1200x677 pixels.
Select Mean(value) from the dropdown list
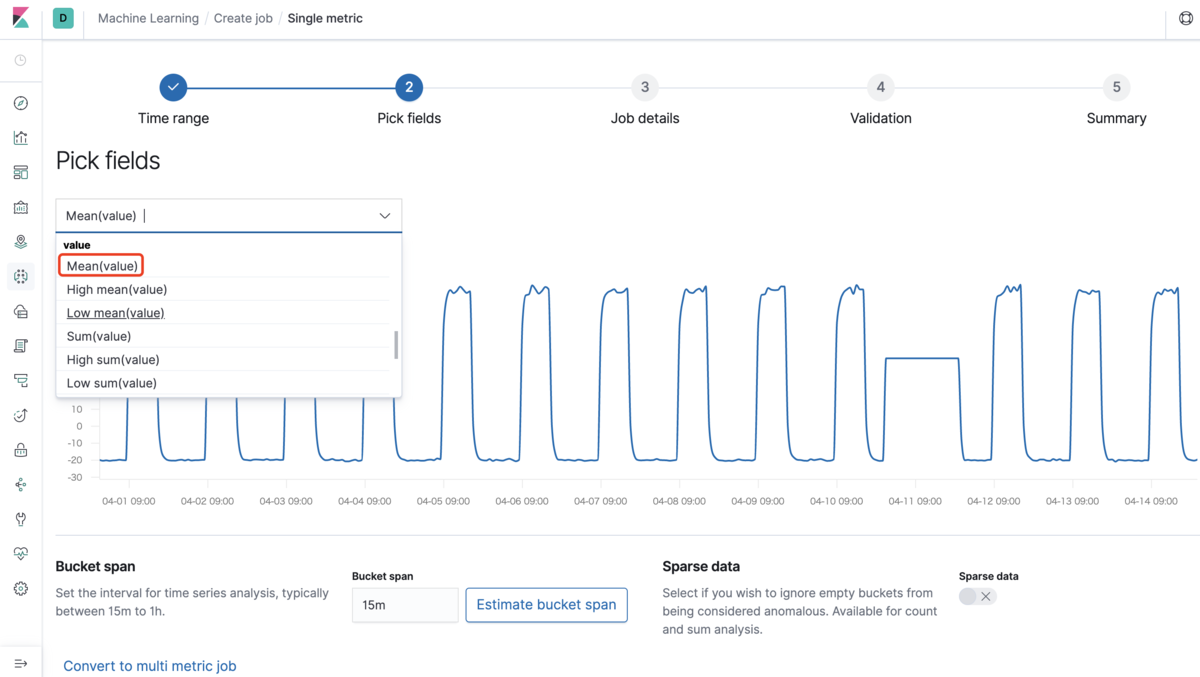coord(102,266)
